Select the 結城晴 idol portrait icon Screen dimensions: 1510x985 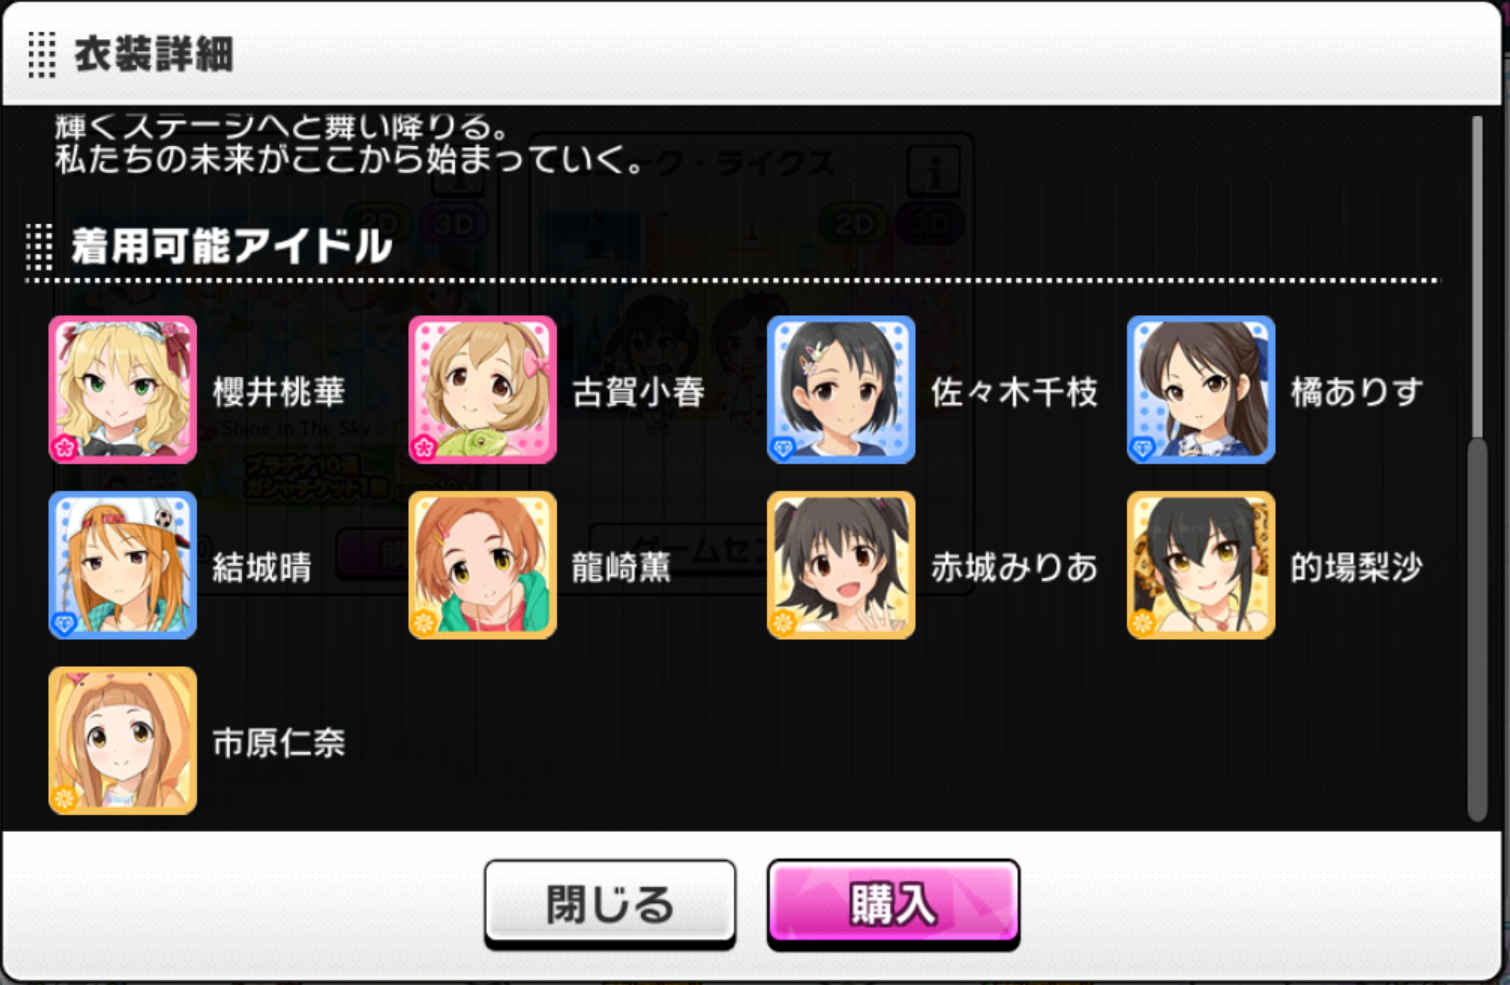tap(123, 565)
